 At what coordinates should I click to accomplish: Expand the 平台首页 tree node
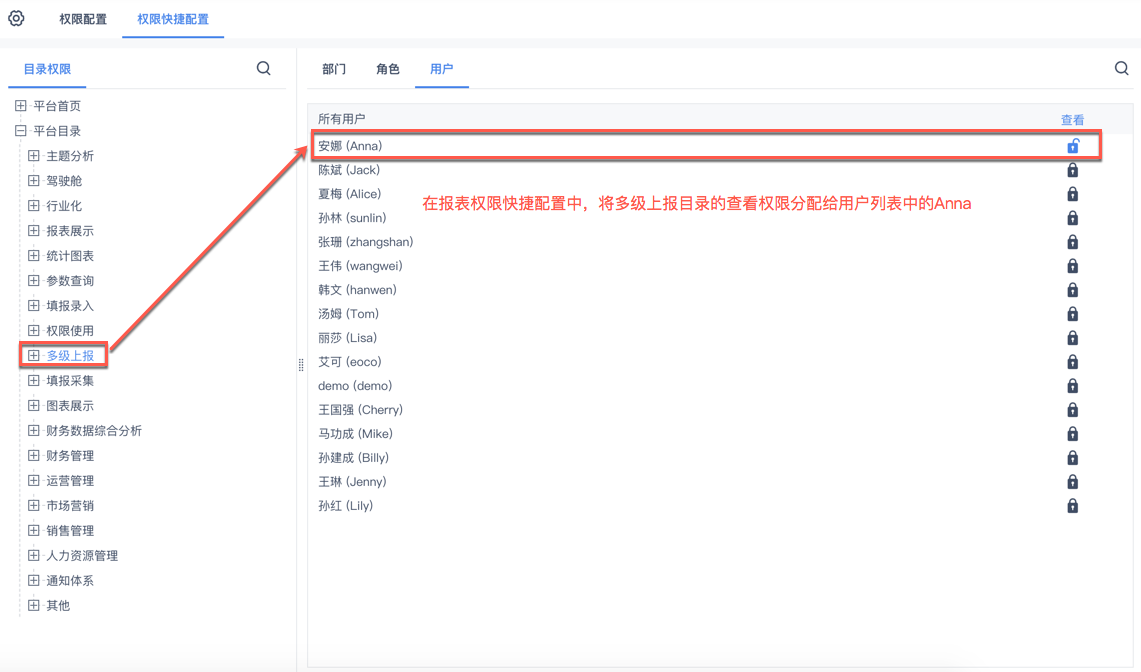pos(20,106)
